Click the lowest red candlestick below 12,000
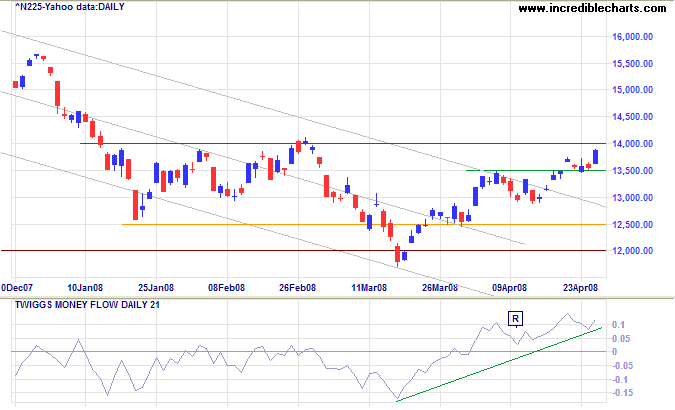 click(397, 255)
